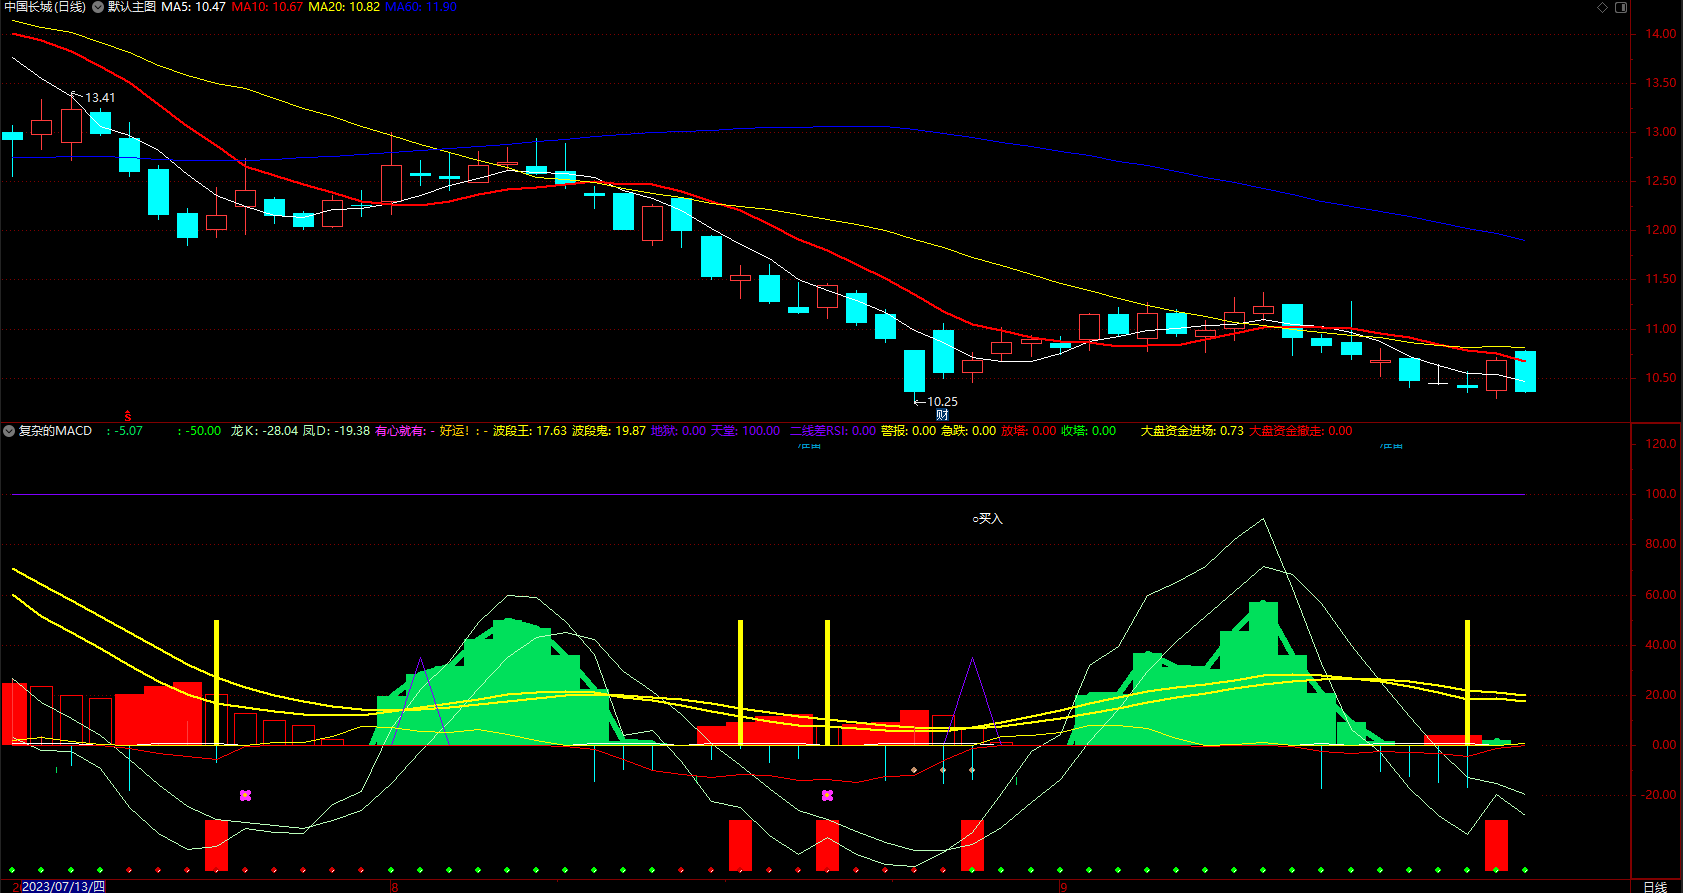
Task: Click the month 9 marker on time axis
Action: click(1064, 887)
